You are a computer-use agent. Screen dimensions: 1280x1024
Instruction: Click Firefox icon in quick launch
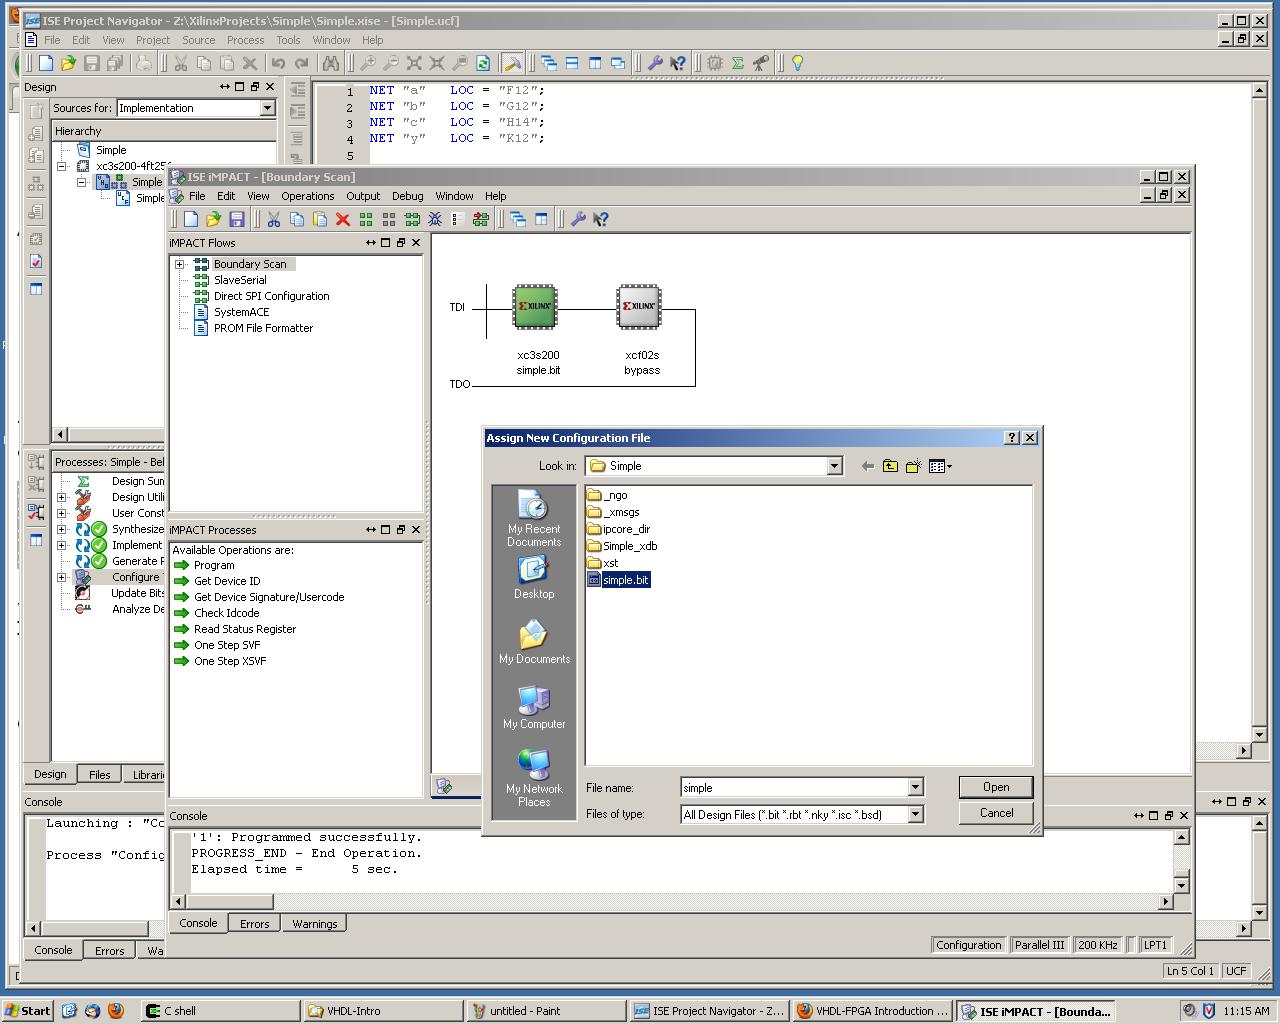point(115,1011)
